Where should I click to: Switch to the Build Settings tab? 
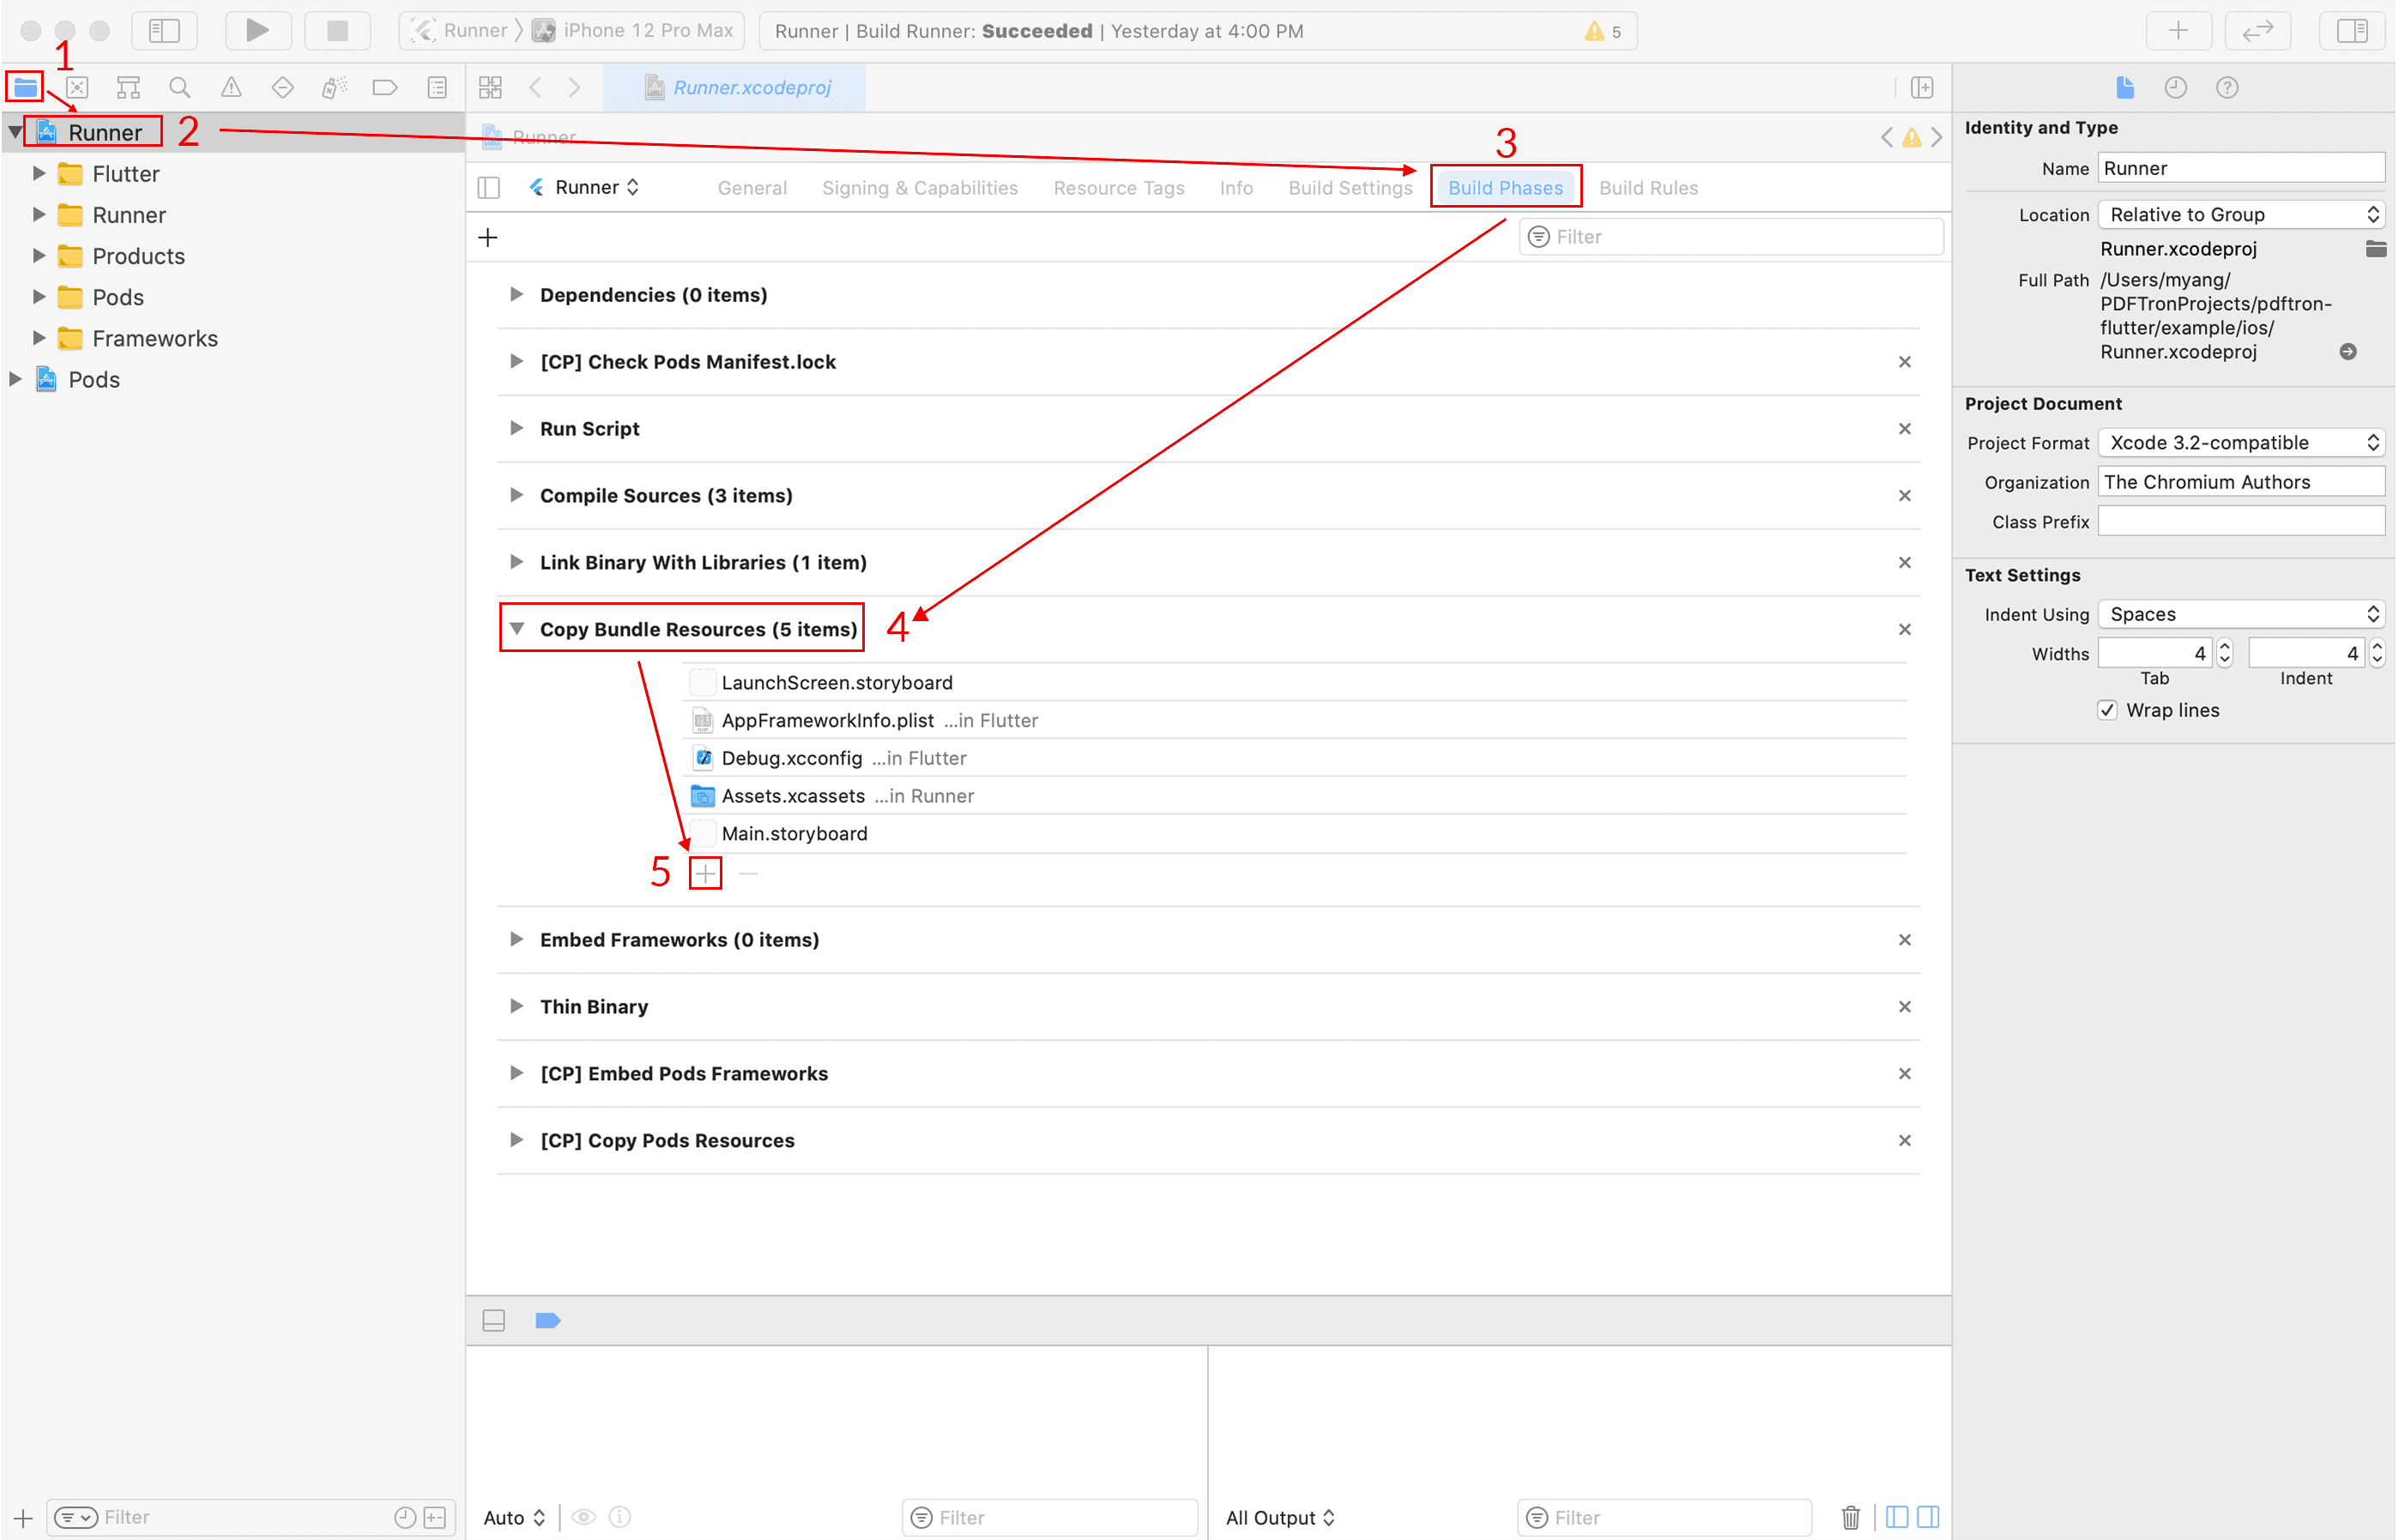pos(1349,188)
